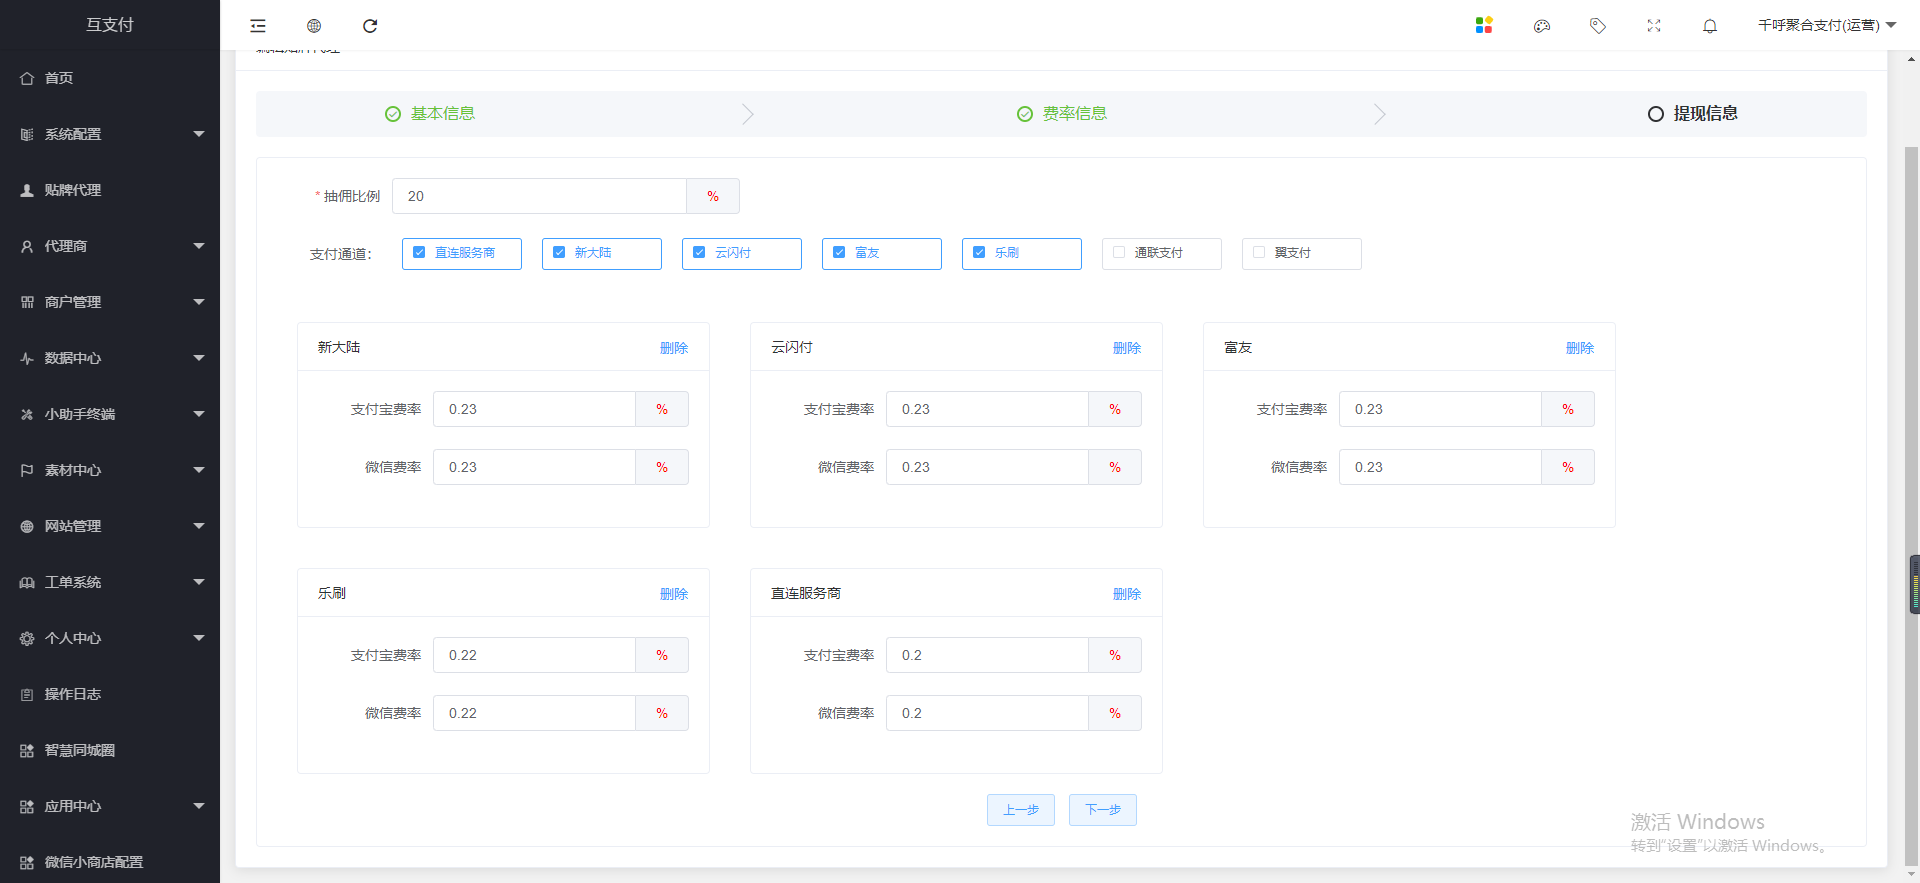Edit 富友 微信费率 input
The height and width of the screenshot is (883, 1920).
point(1440,467)
